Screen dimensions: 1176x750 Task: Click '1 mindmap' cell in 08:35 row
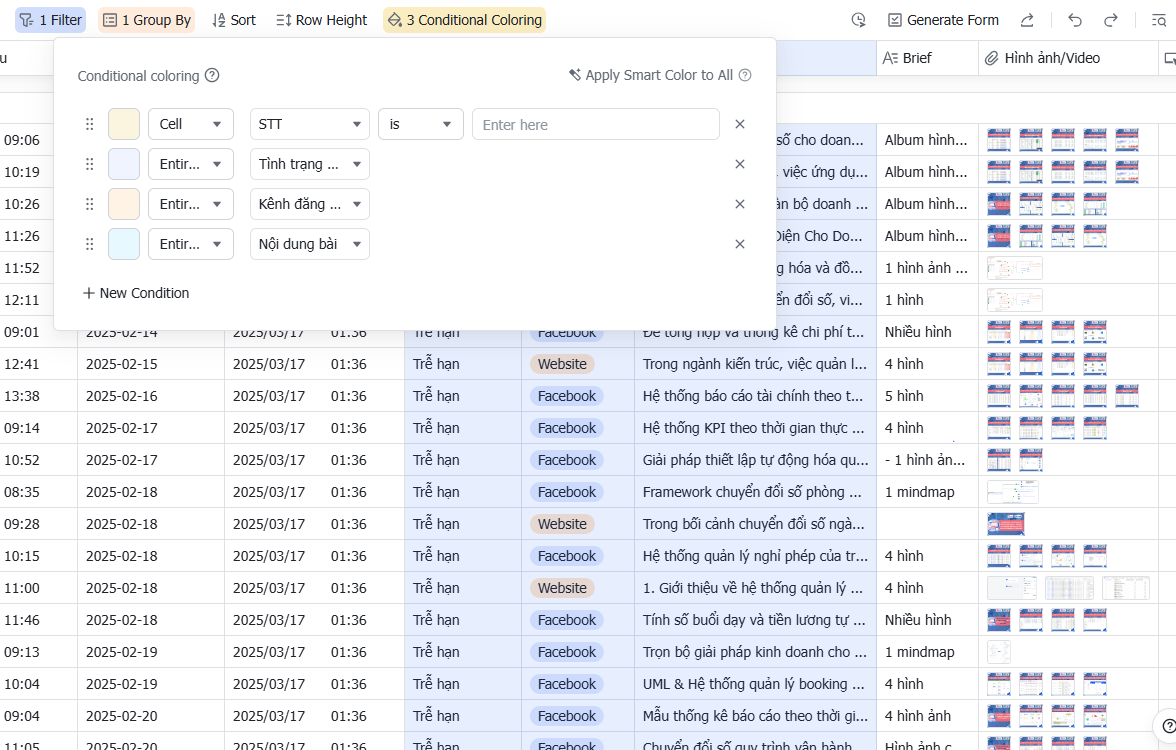click(927, 492)
